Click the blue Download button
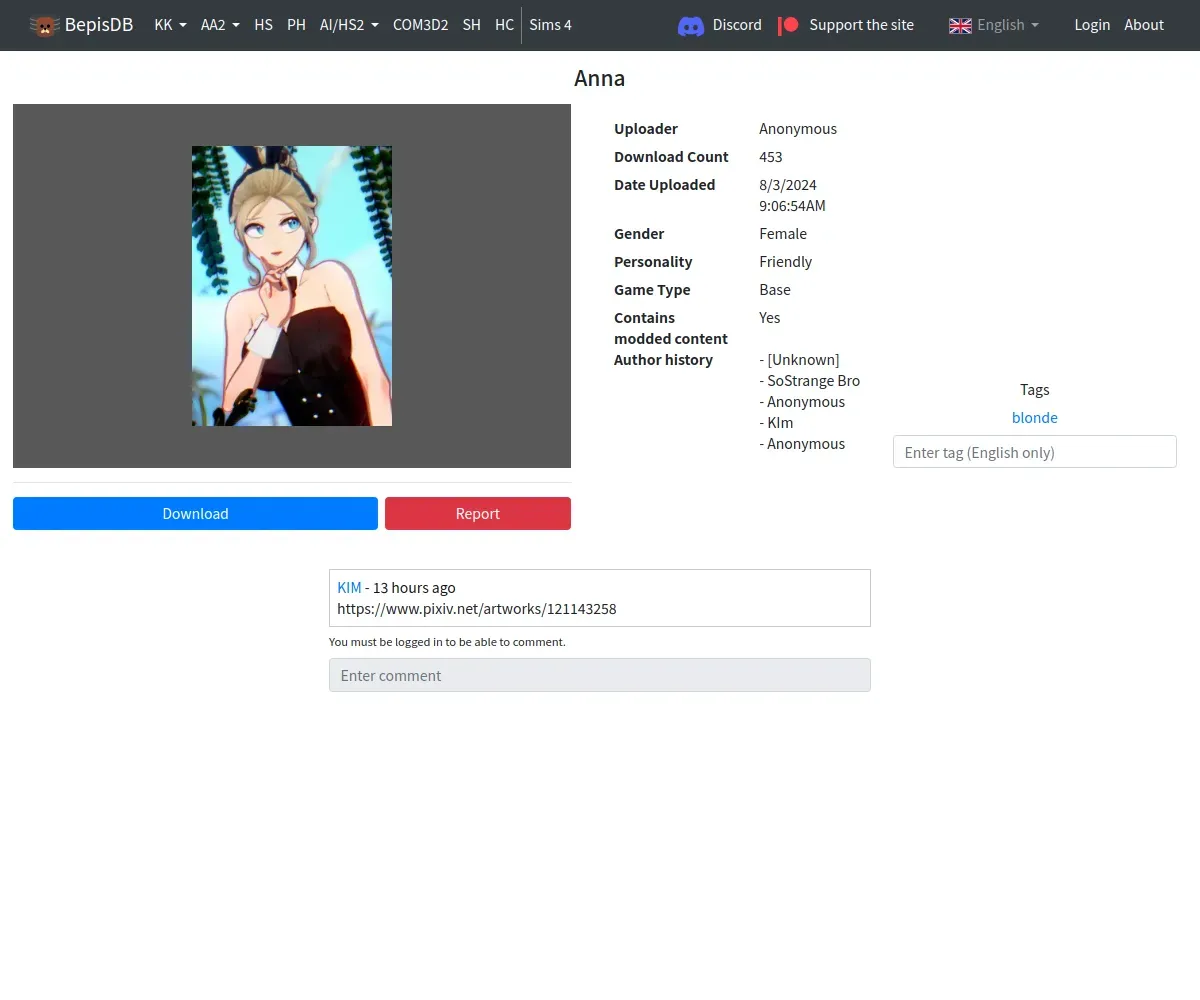1200x1000 pixels. (195, 513)
